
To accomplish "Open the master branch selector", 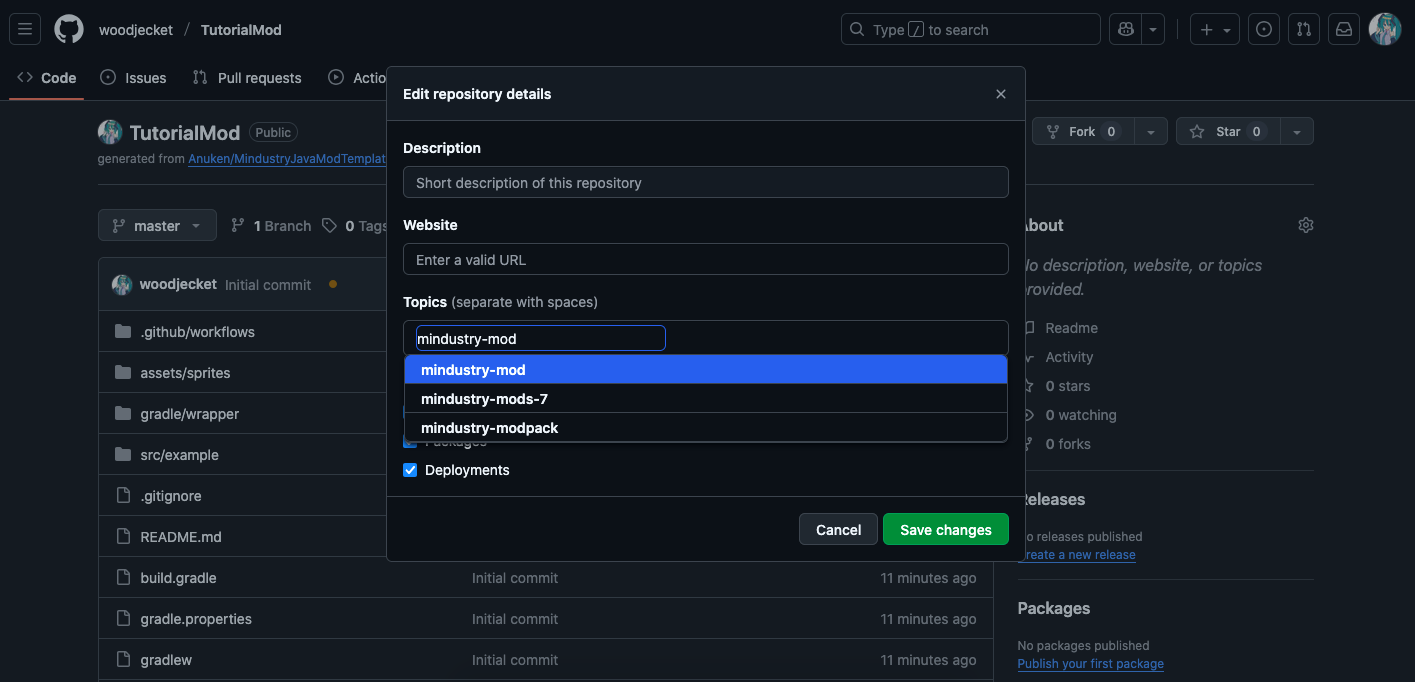I will point(157,225).
